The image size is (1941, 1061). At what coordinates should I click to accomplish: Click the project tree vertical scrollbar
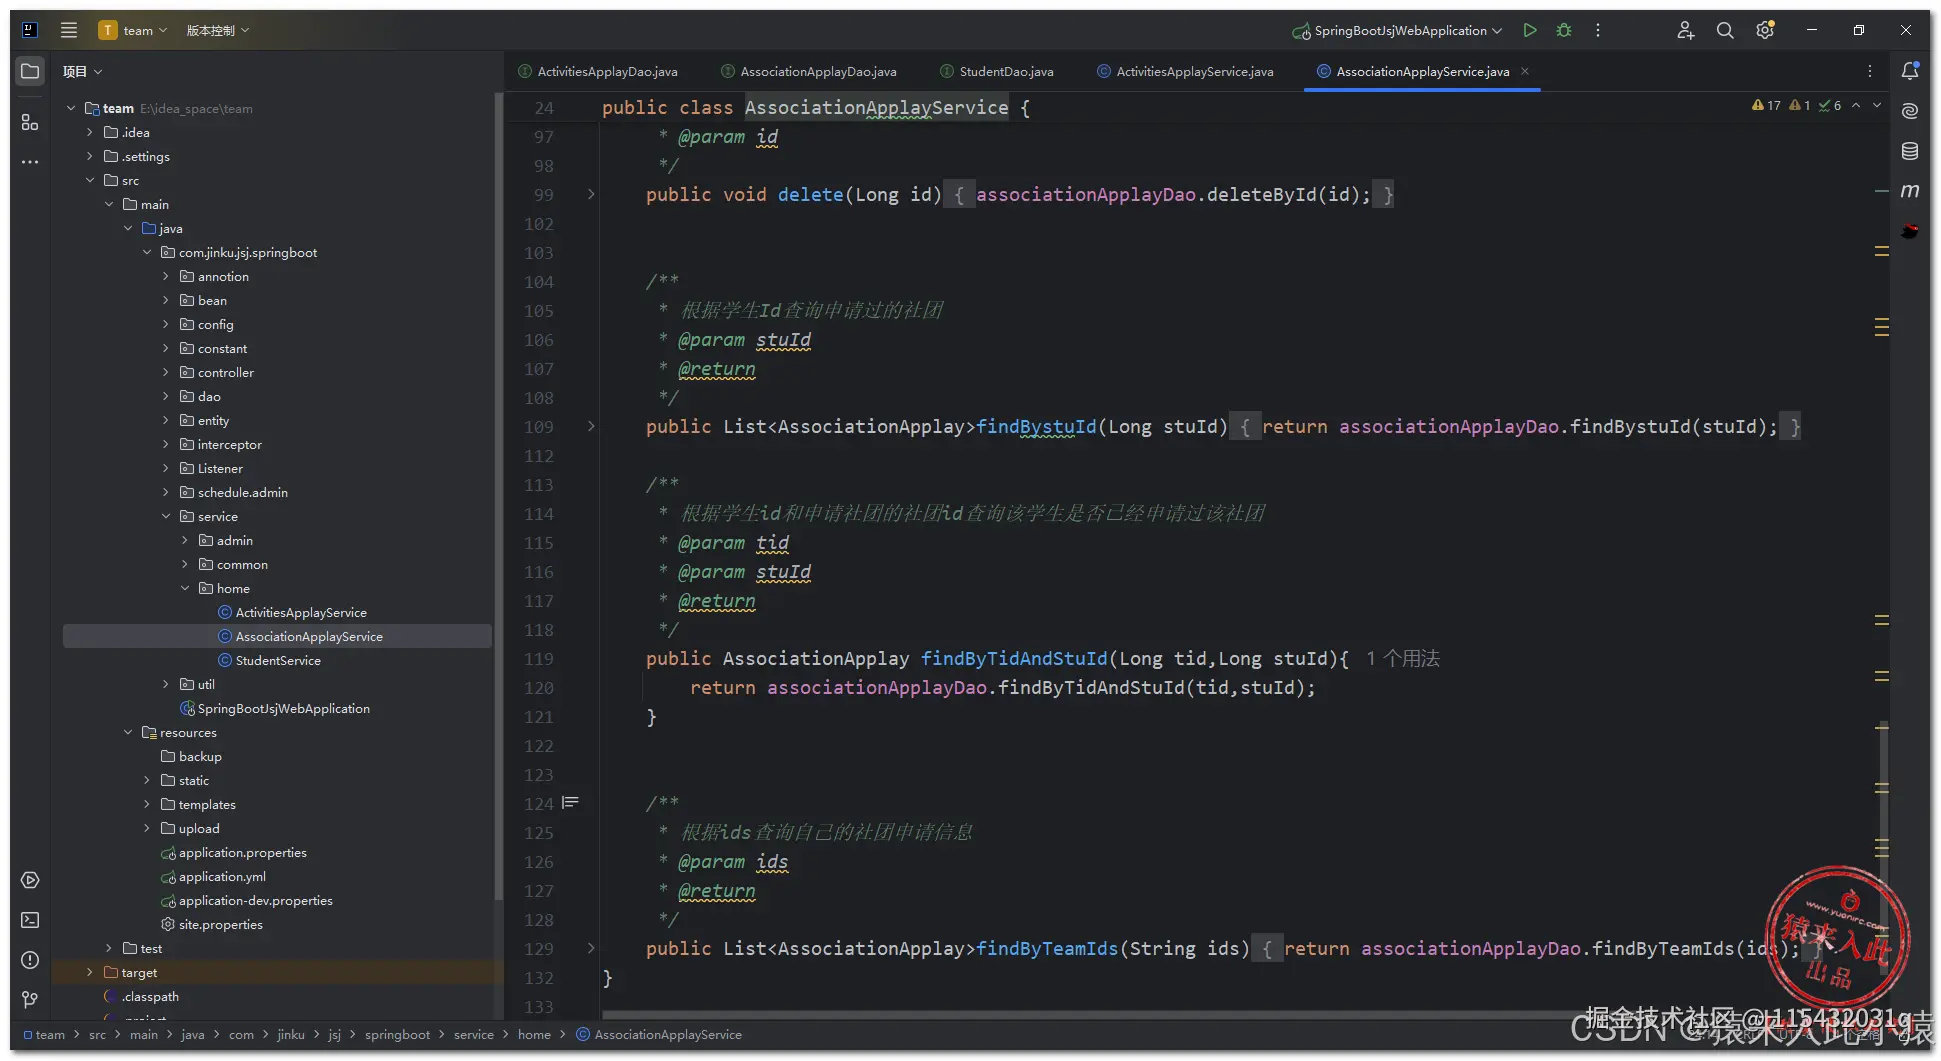pyautogui.click(x=498, y=495)
